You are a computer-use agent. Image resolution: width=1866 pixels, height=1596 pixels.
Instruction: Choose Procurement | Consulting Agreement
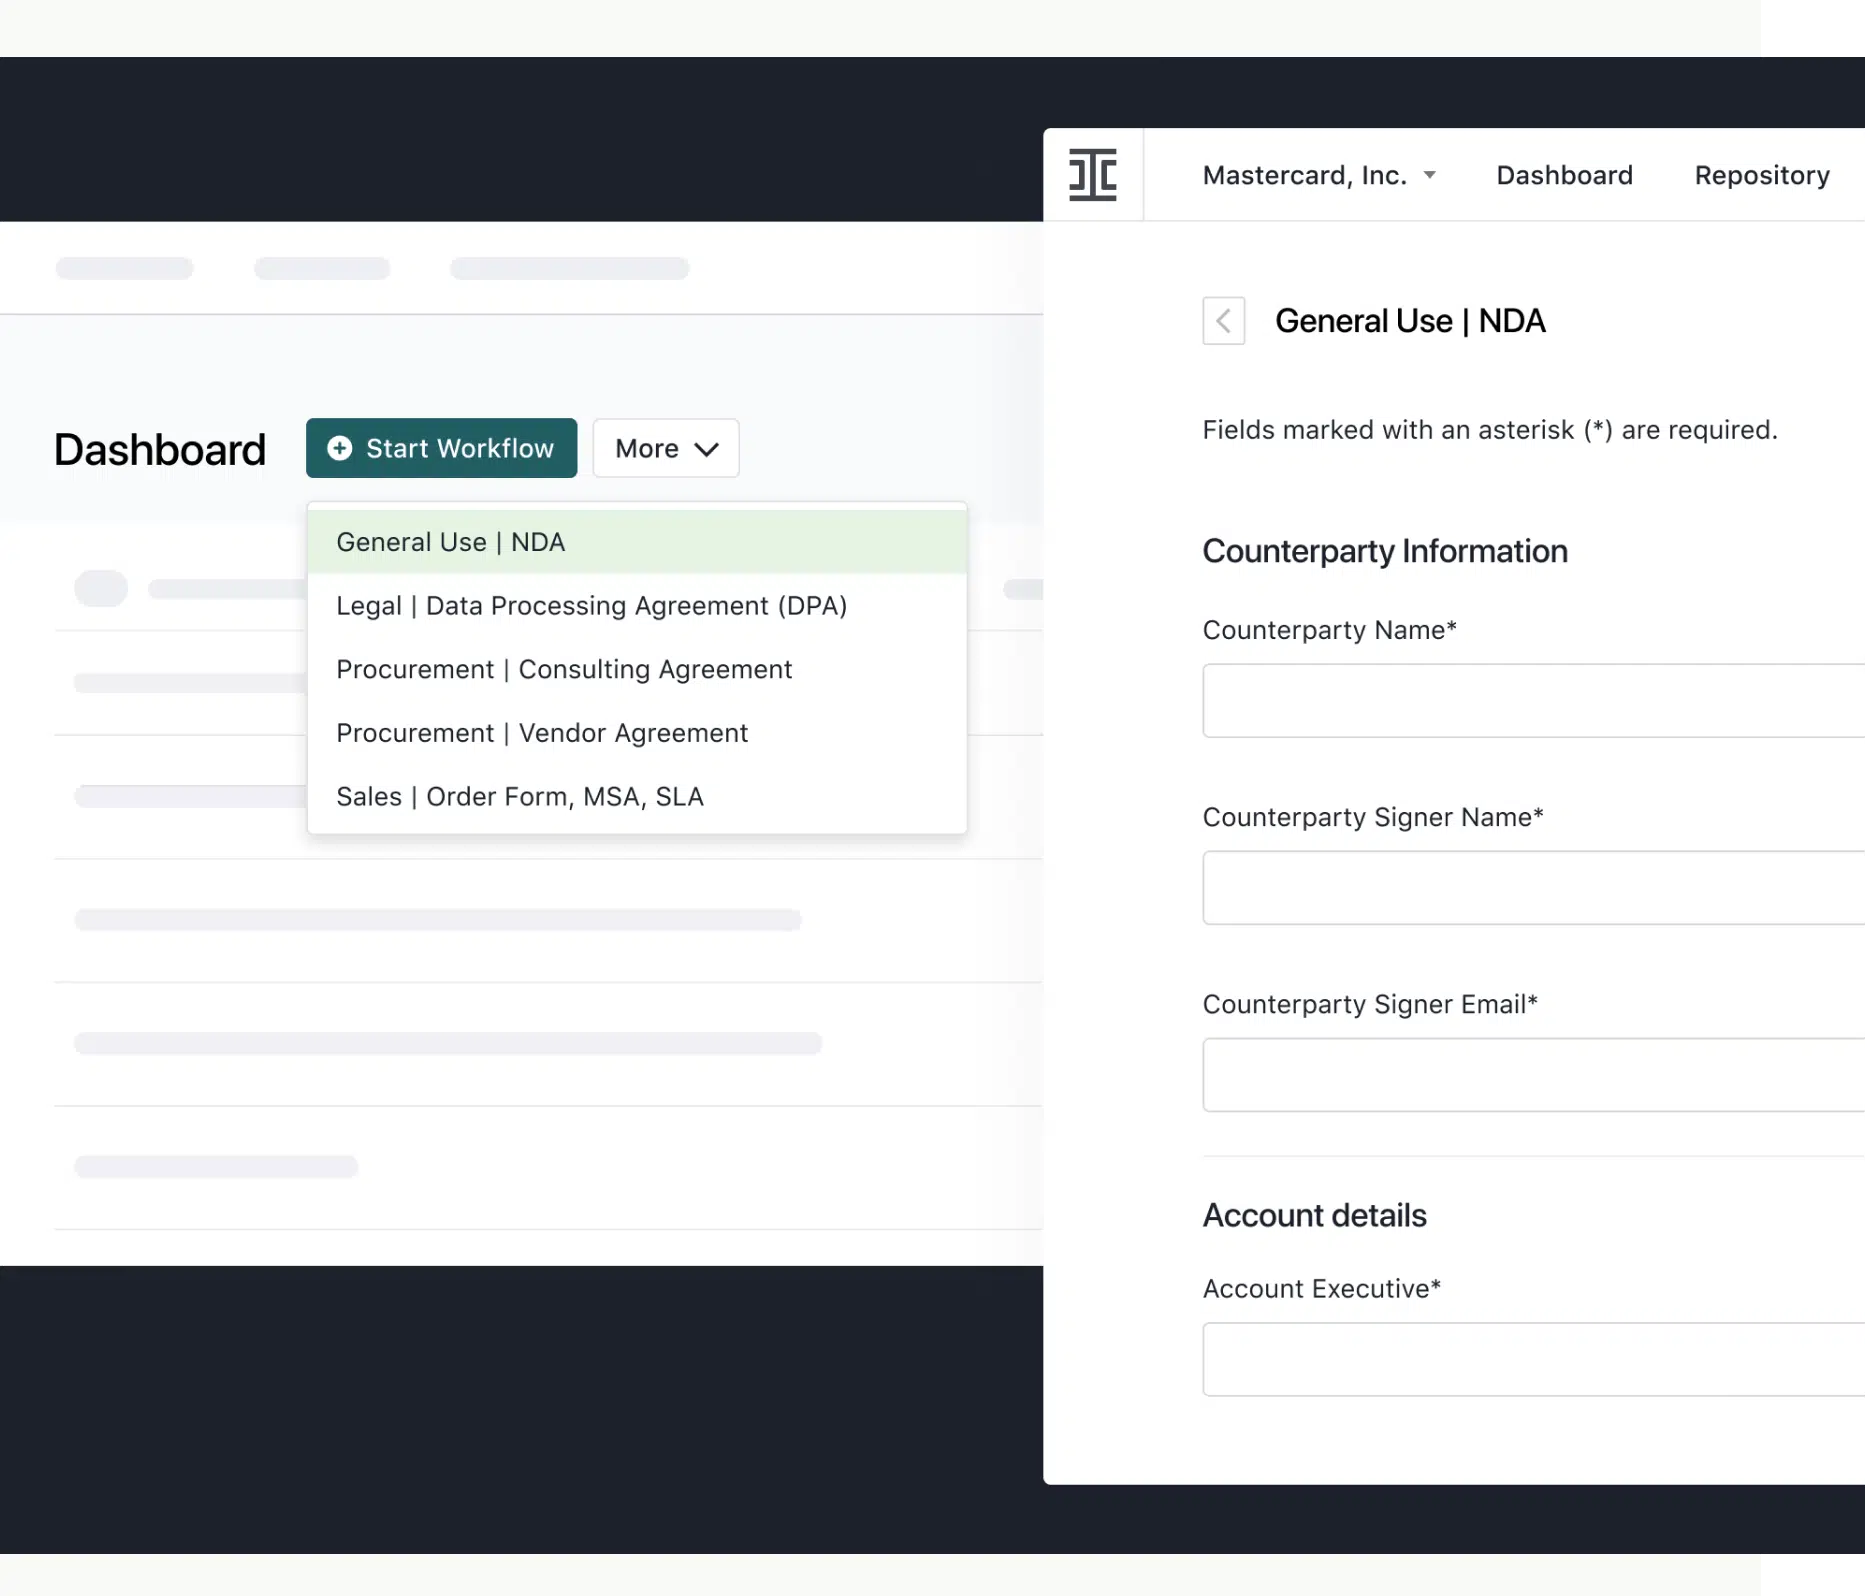[564, 669]
